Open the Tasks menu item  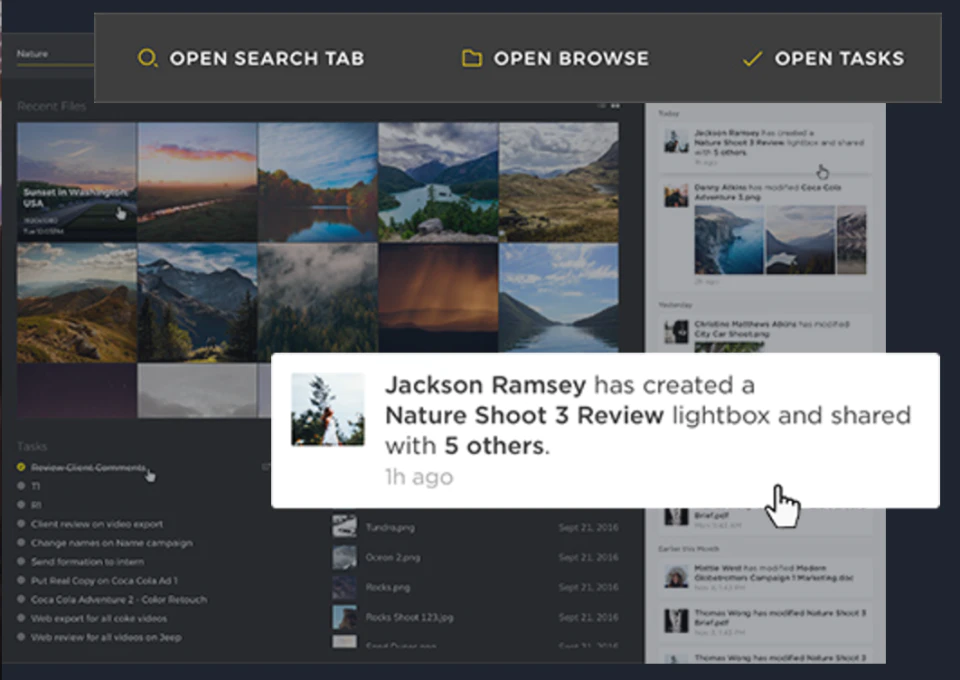point(839,58)
